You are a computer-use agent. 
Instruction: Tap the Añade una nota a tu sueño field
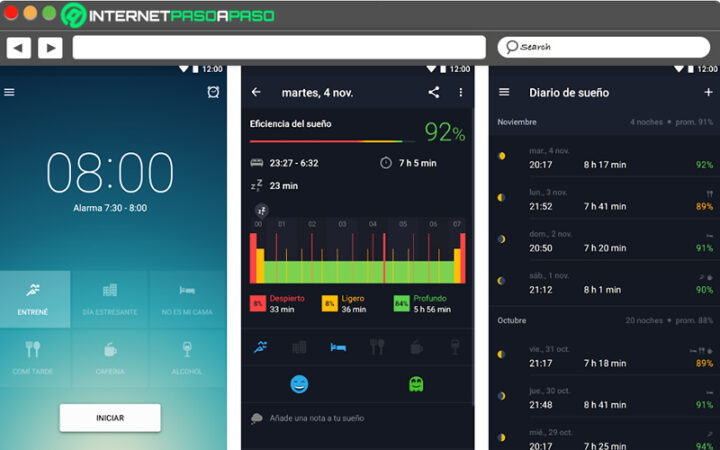click(357, 418)
